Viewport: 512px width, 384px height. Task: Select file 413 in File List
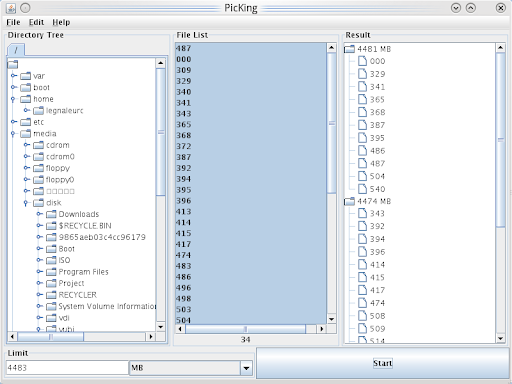click(251, 211)
